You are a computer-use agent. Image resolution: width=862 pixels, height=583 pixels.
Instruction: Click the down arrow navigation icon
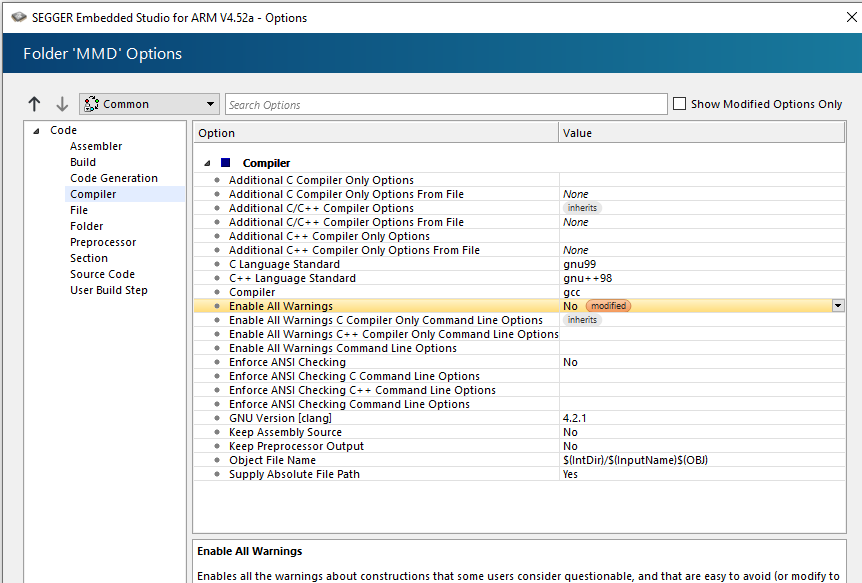(x=62, y=104)
